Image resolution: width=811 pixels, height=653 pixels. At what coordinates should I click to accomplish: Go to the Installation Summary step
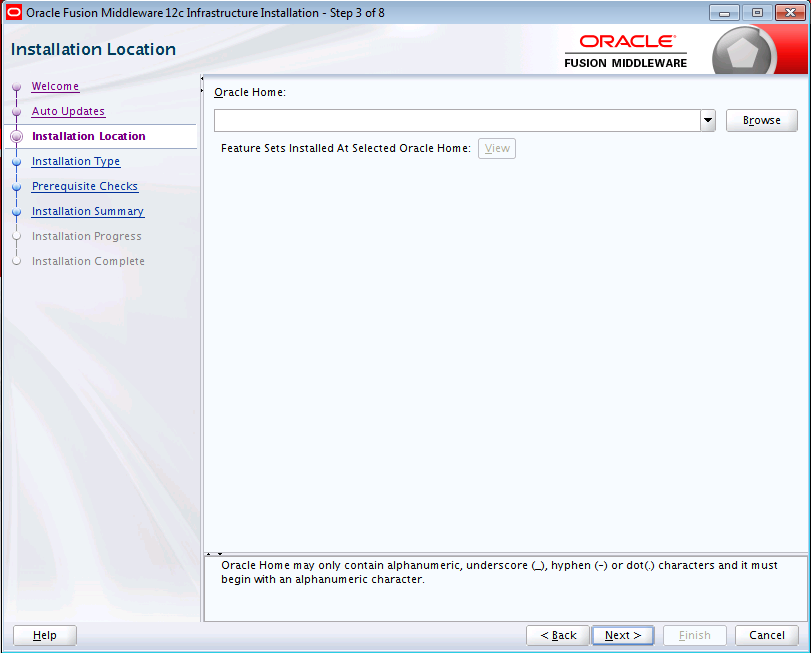click(x=88, y=211)
